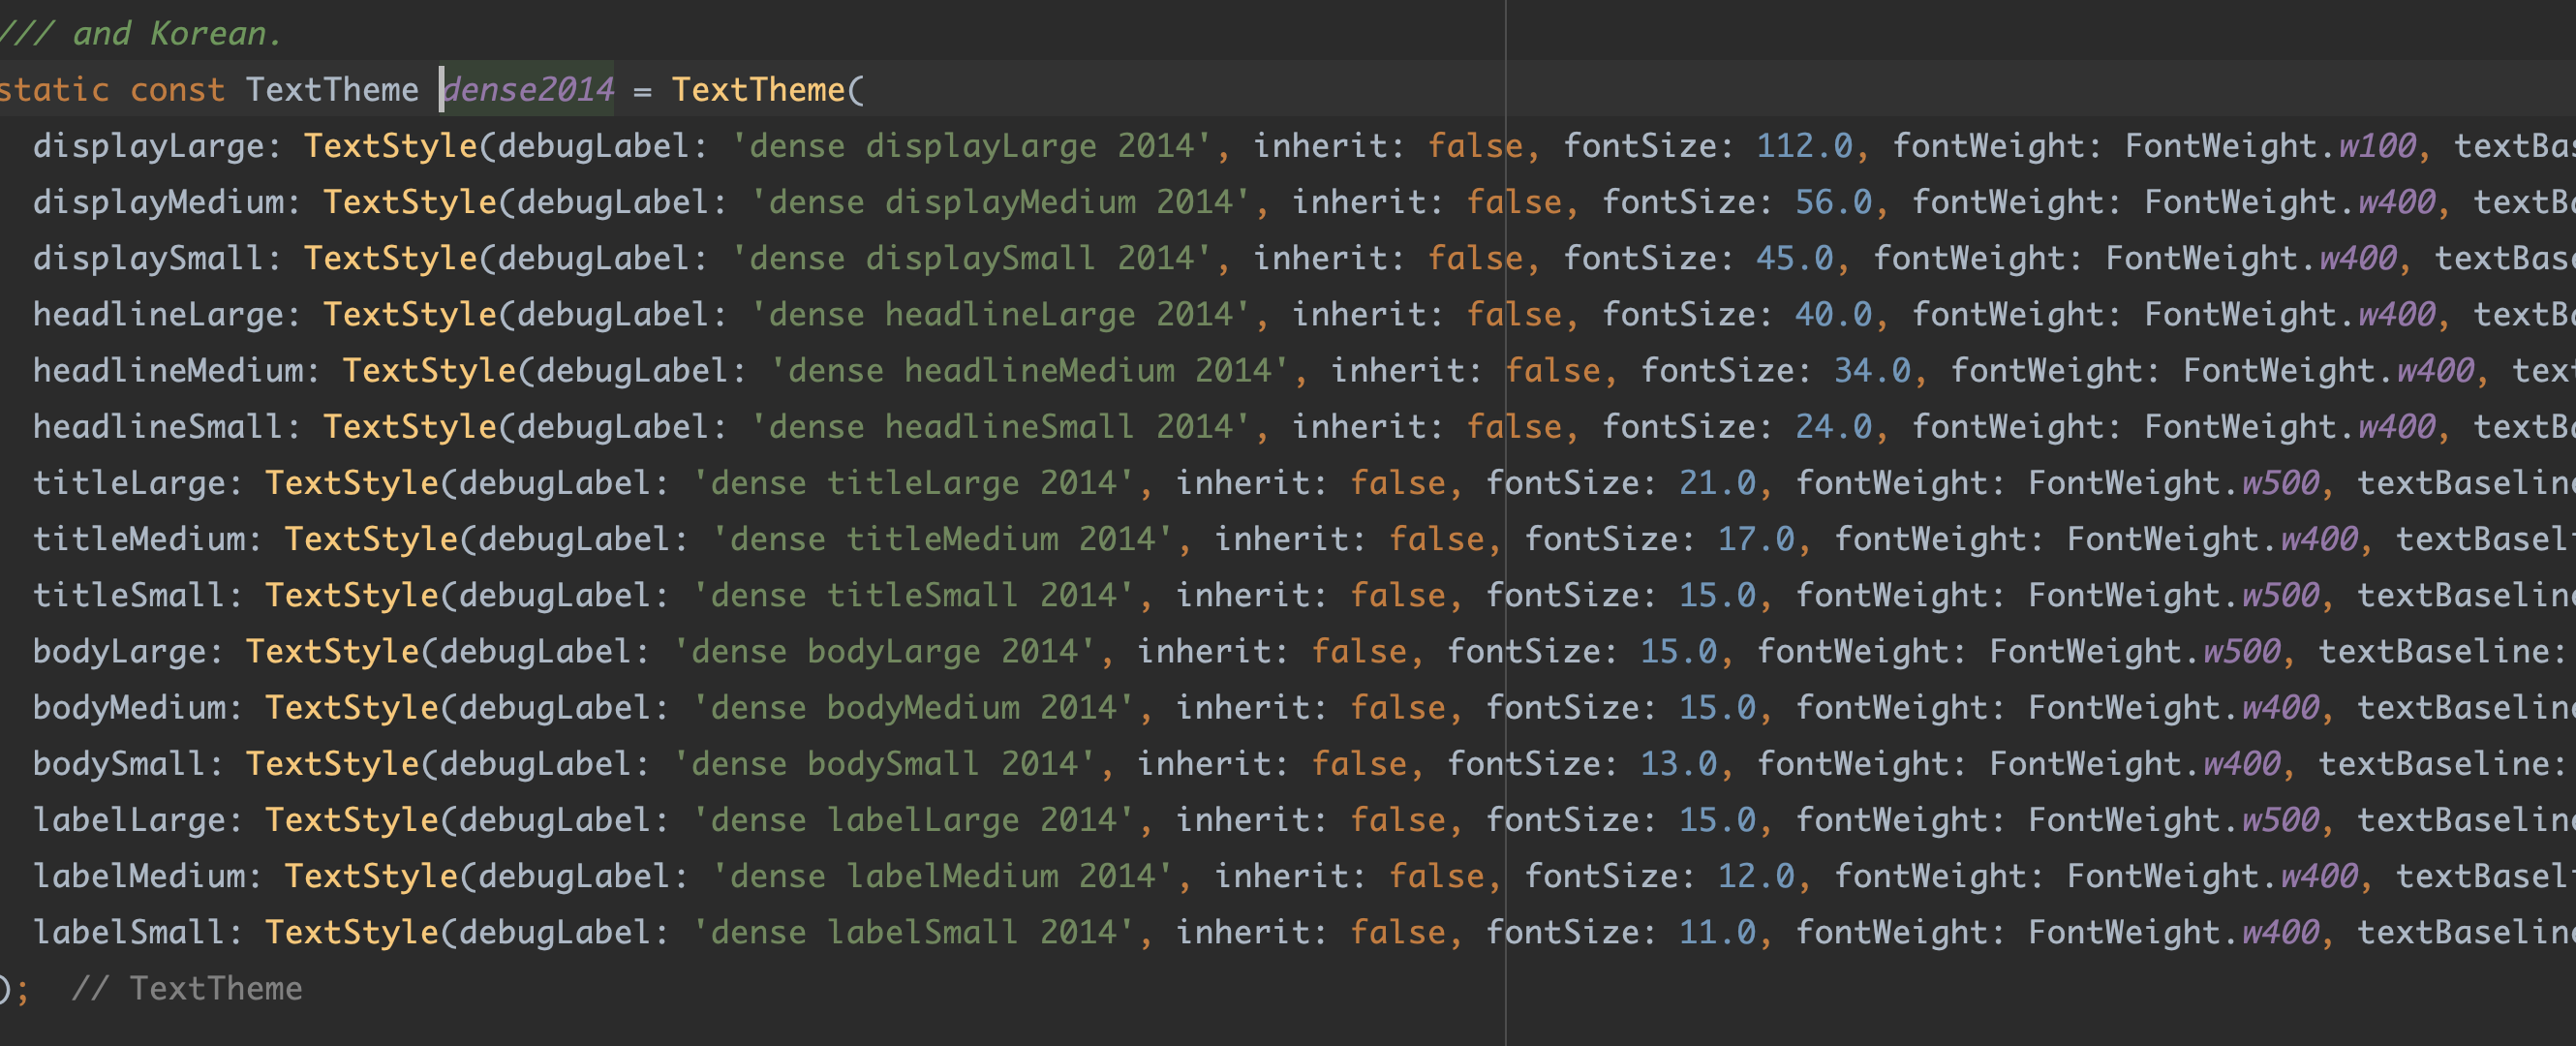Click the headlineMedium parameter name

pos(167,371)
